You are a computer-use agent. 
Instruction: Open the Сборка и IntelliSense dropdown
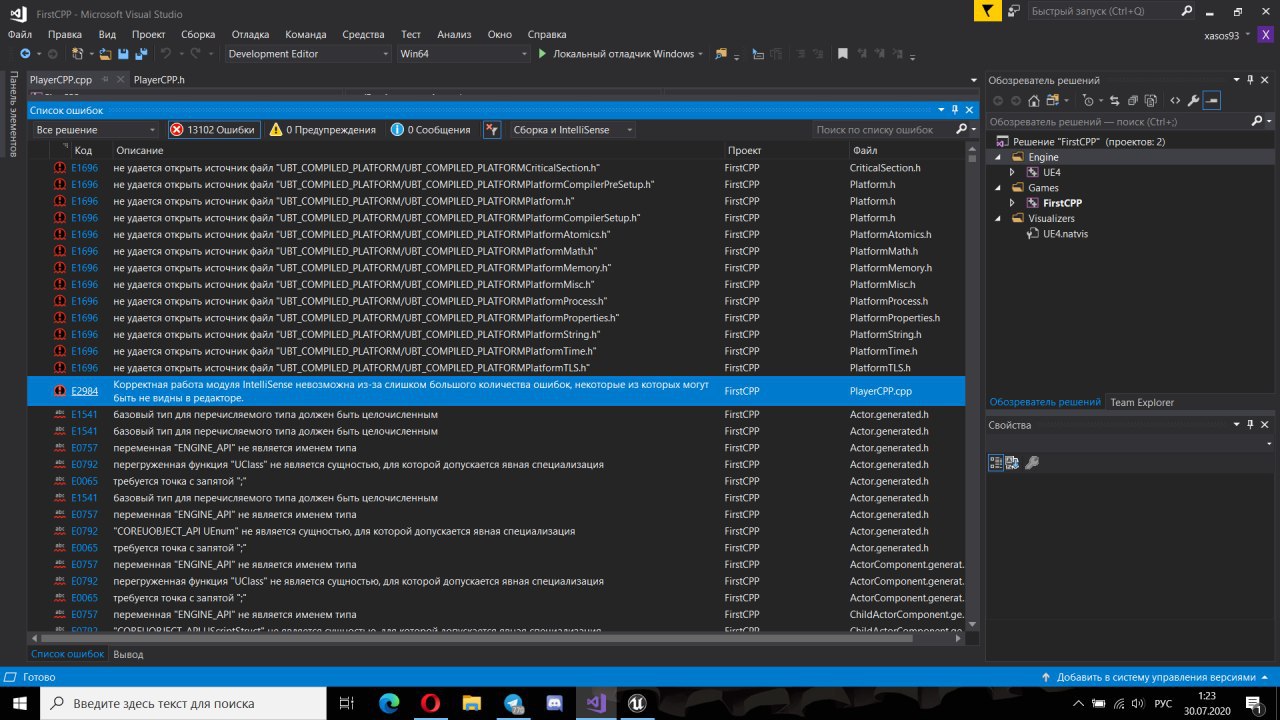(x=573, y=130)
